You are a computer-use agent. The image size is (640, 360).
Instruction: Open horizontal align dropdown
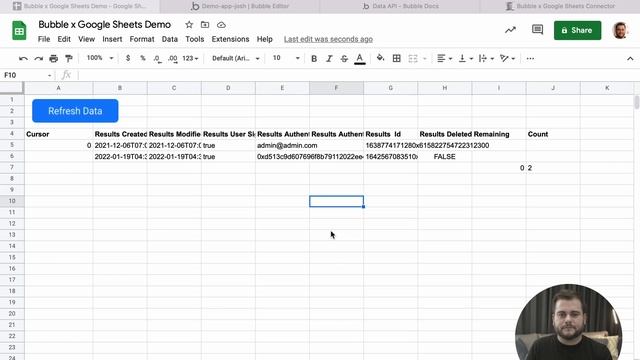point(444,58)
